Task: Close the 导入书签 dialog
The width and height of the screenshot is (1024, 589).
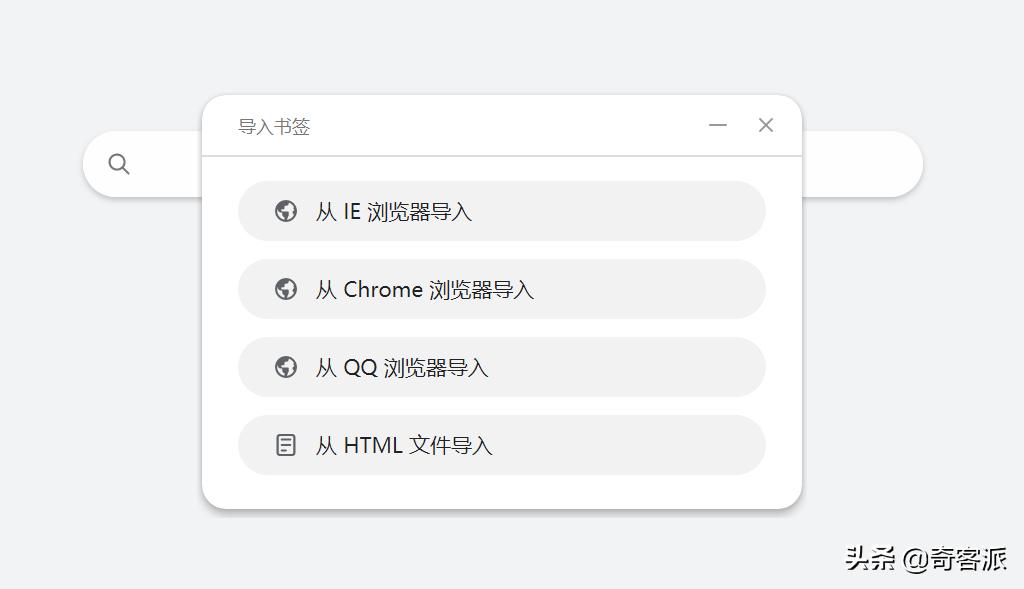Action: point(766,125)
